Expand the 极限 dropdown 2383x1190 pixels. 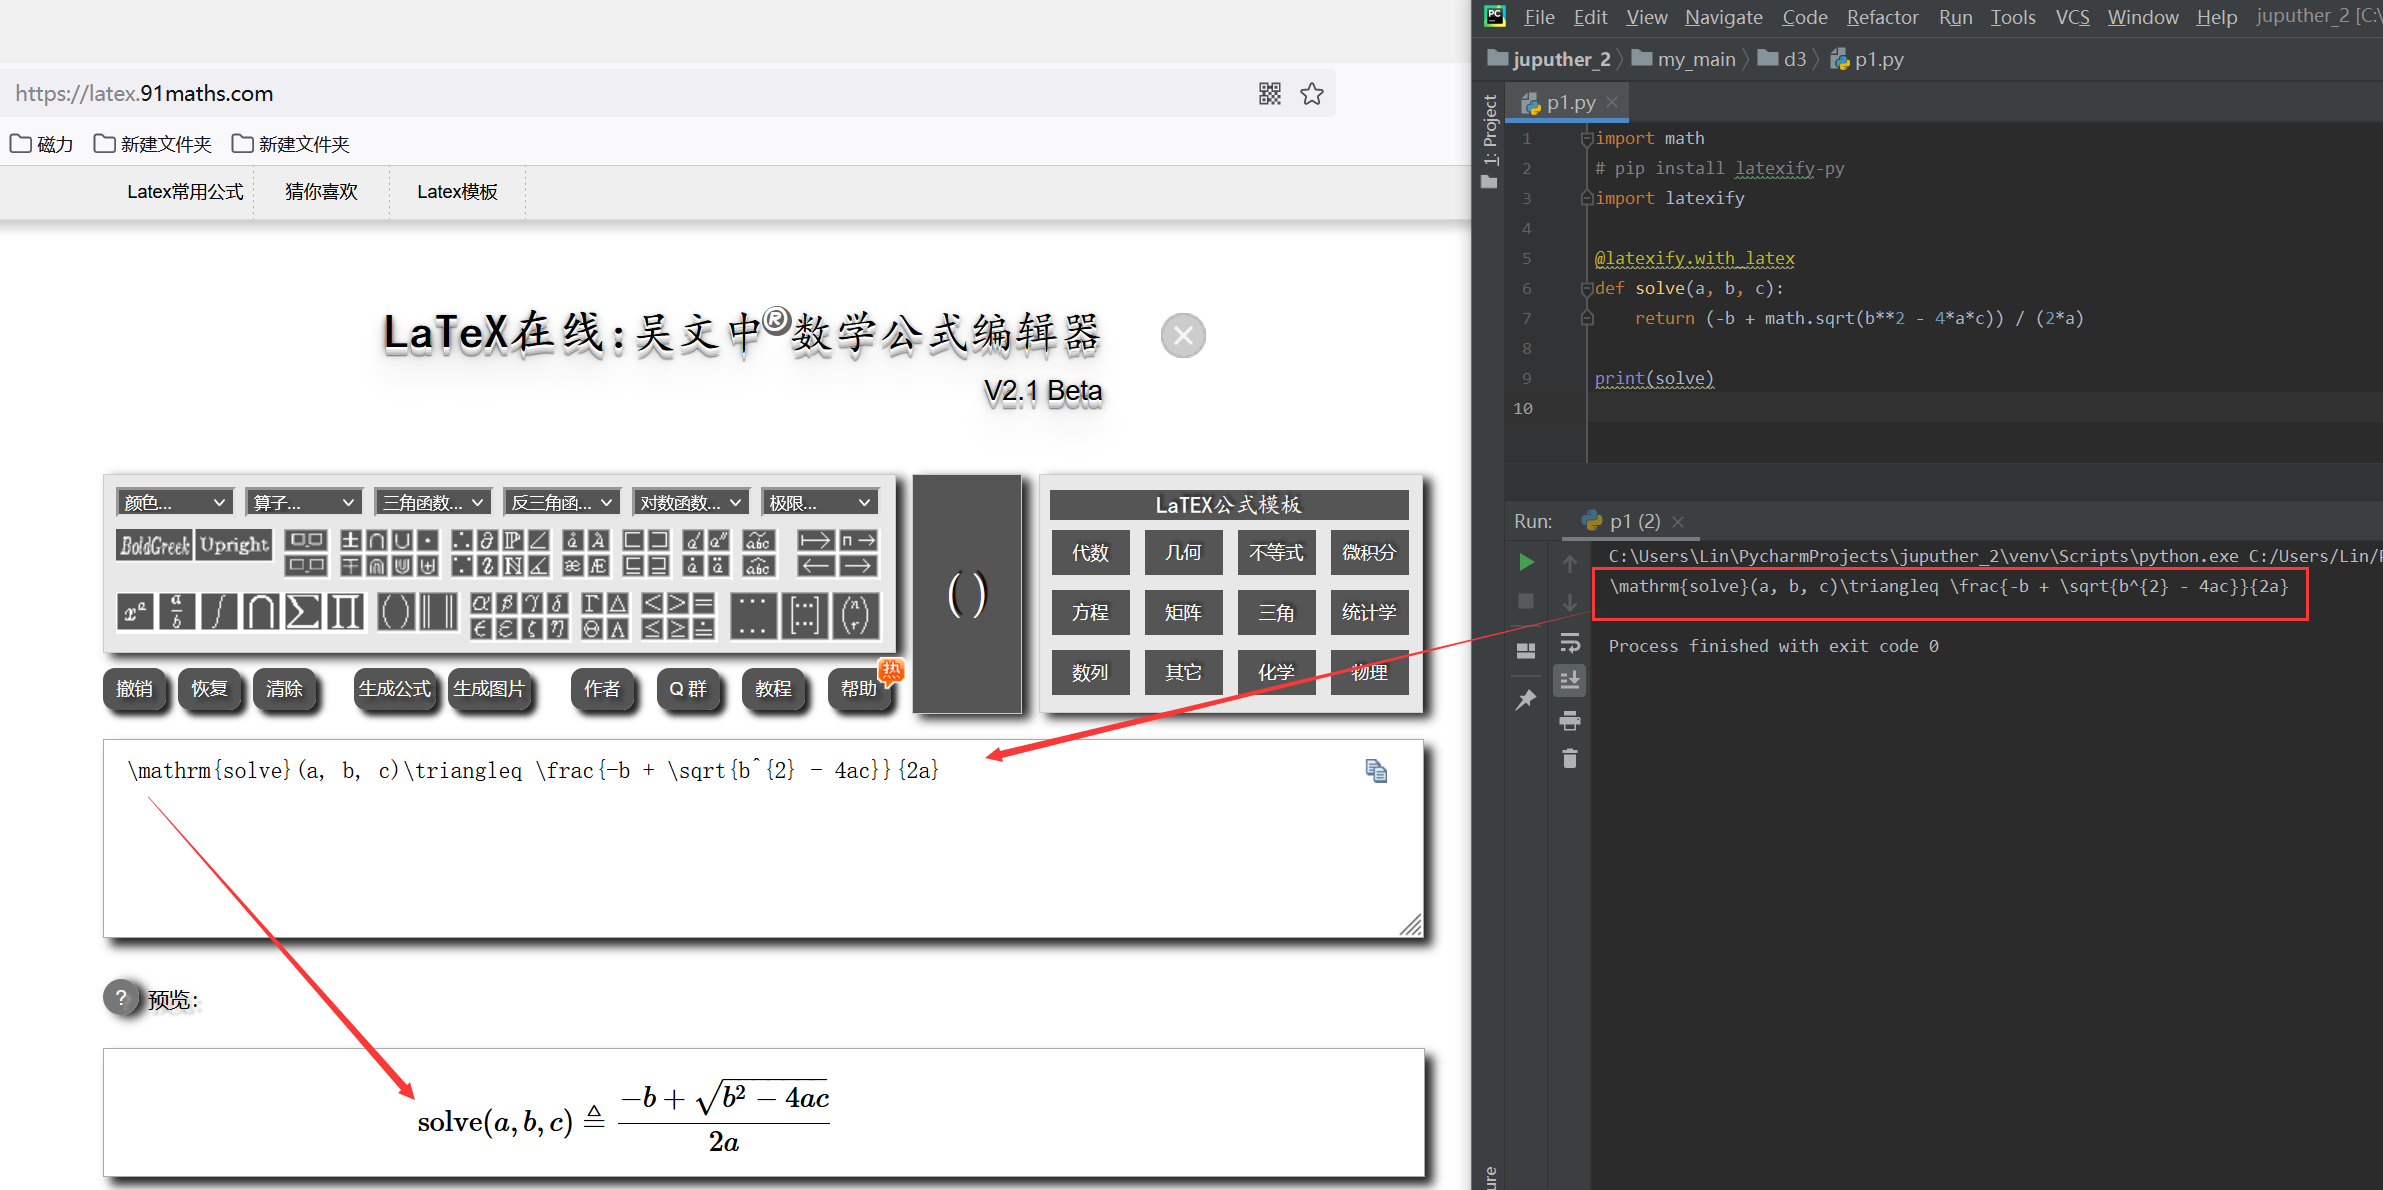pos(819,501)
